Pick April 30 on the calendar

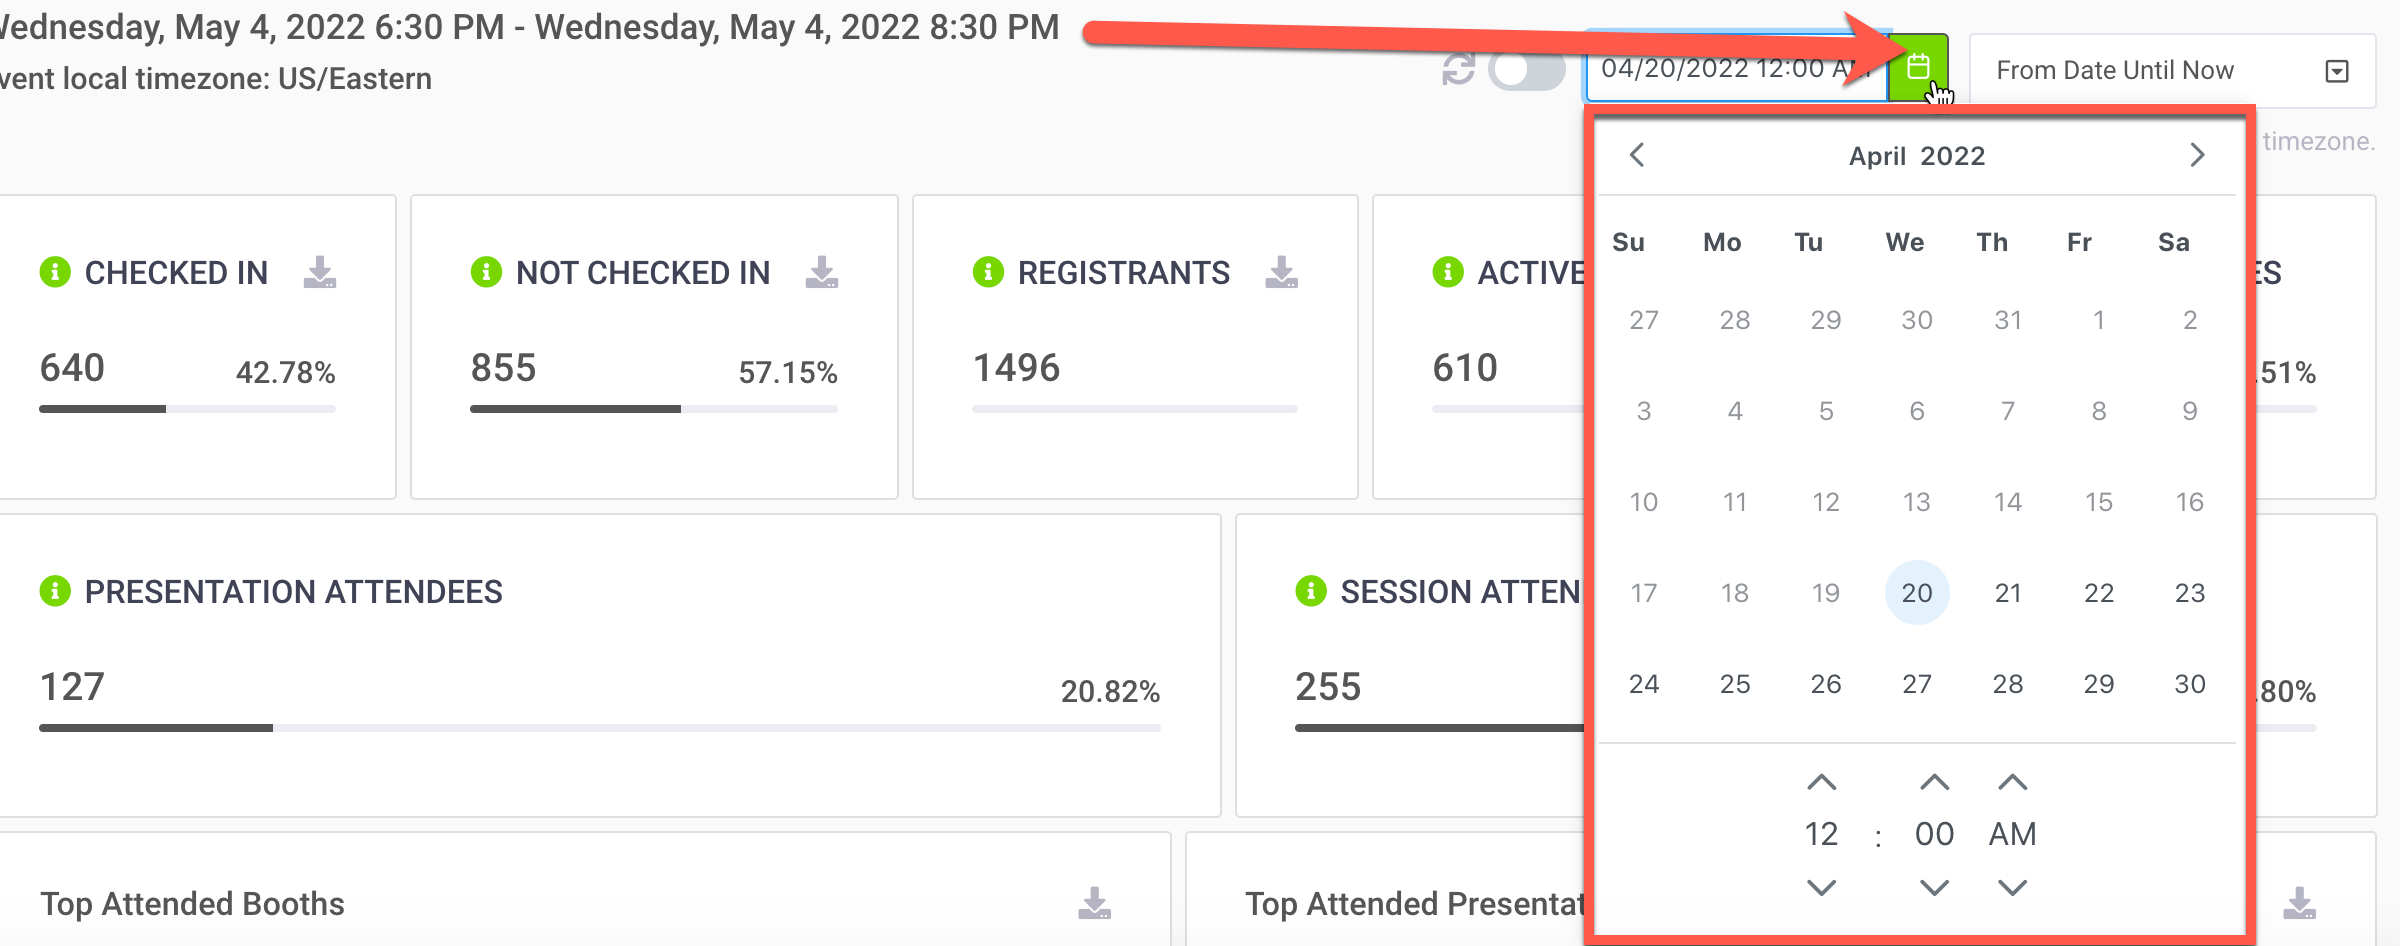click(2190, 684)
